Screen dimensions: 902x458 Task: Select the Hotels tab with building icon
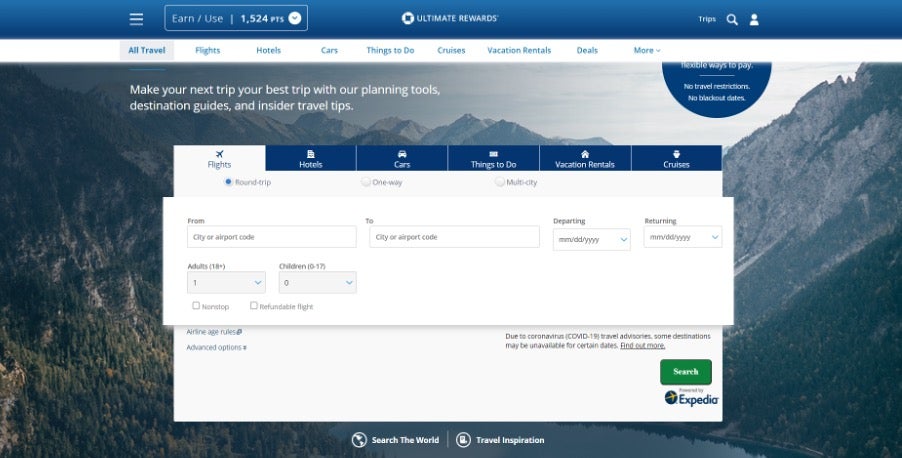click(x=310, y=159)
